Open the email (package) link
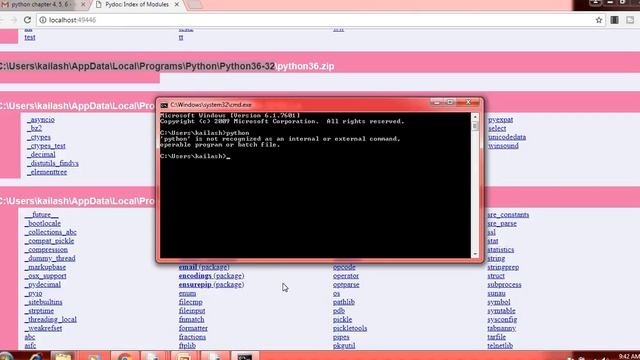 [204, 267]
